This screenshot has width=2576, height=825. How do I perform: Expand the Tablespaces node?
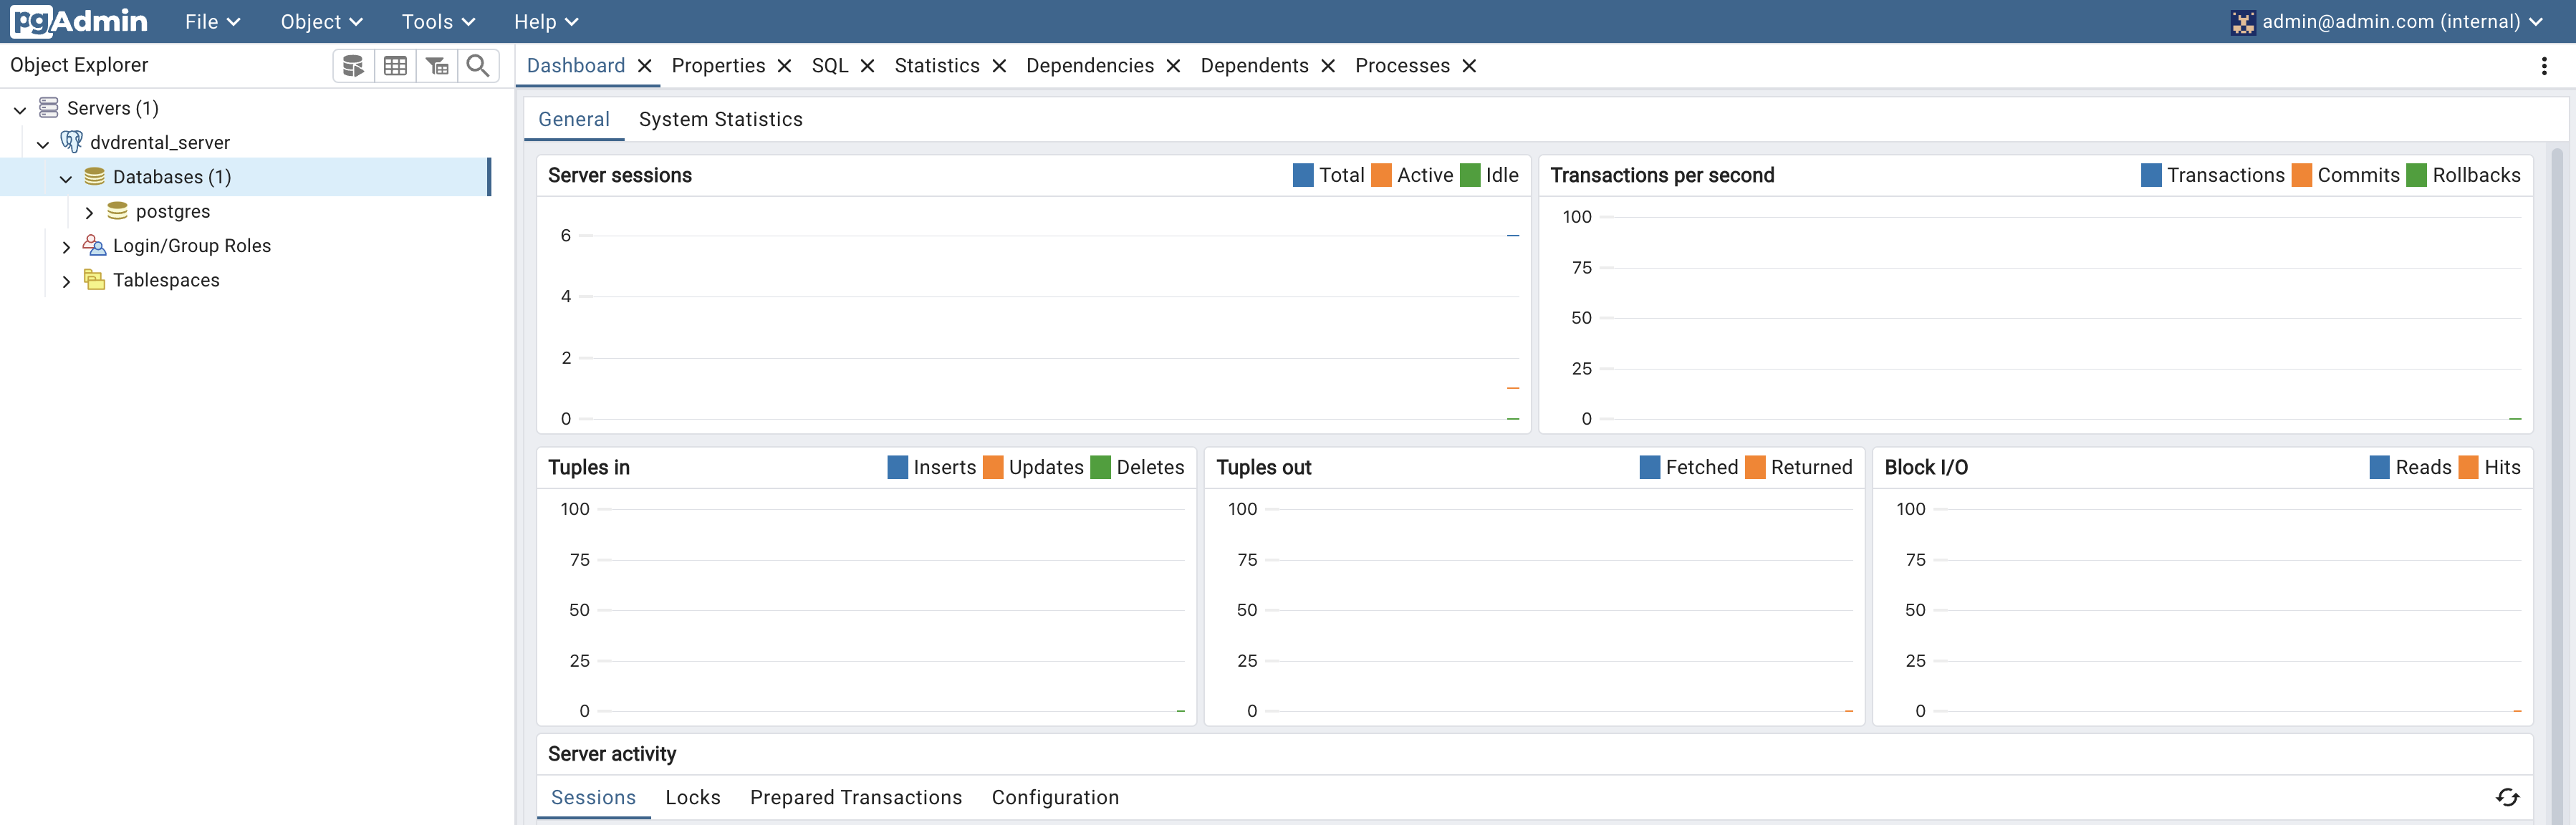coord(66,281)
